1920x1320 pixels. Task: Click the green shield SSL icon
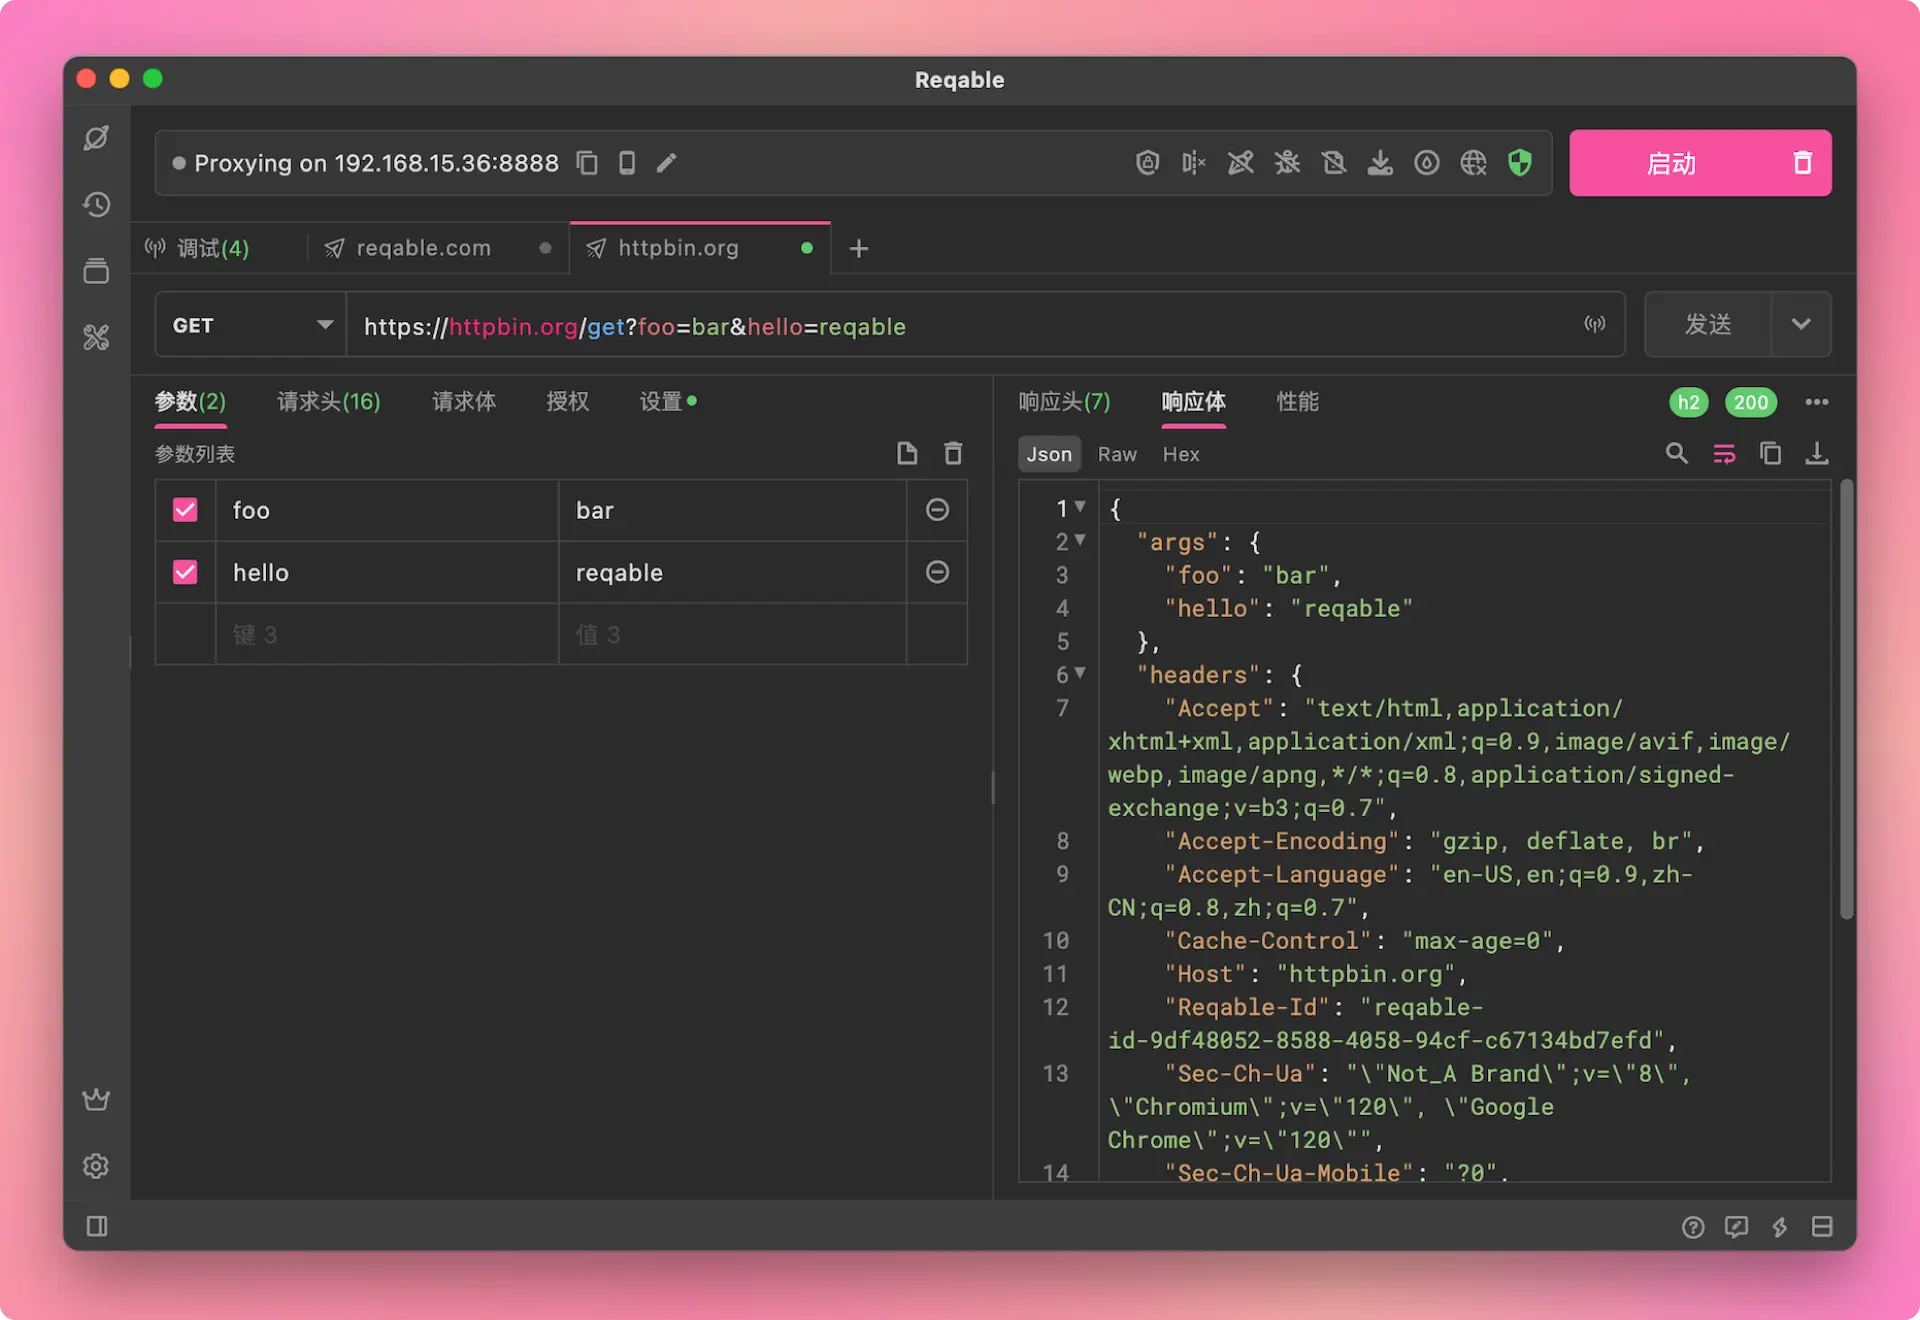(1520, 163)
